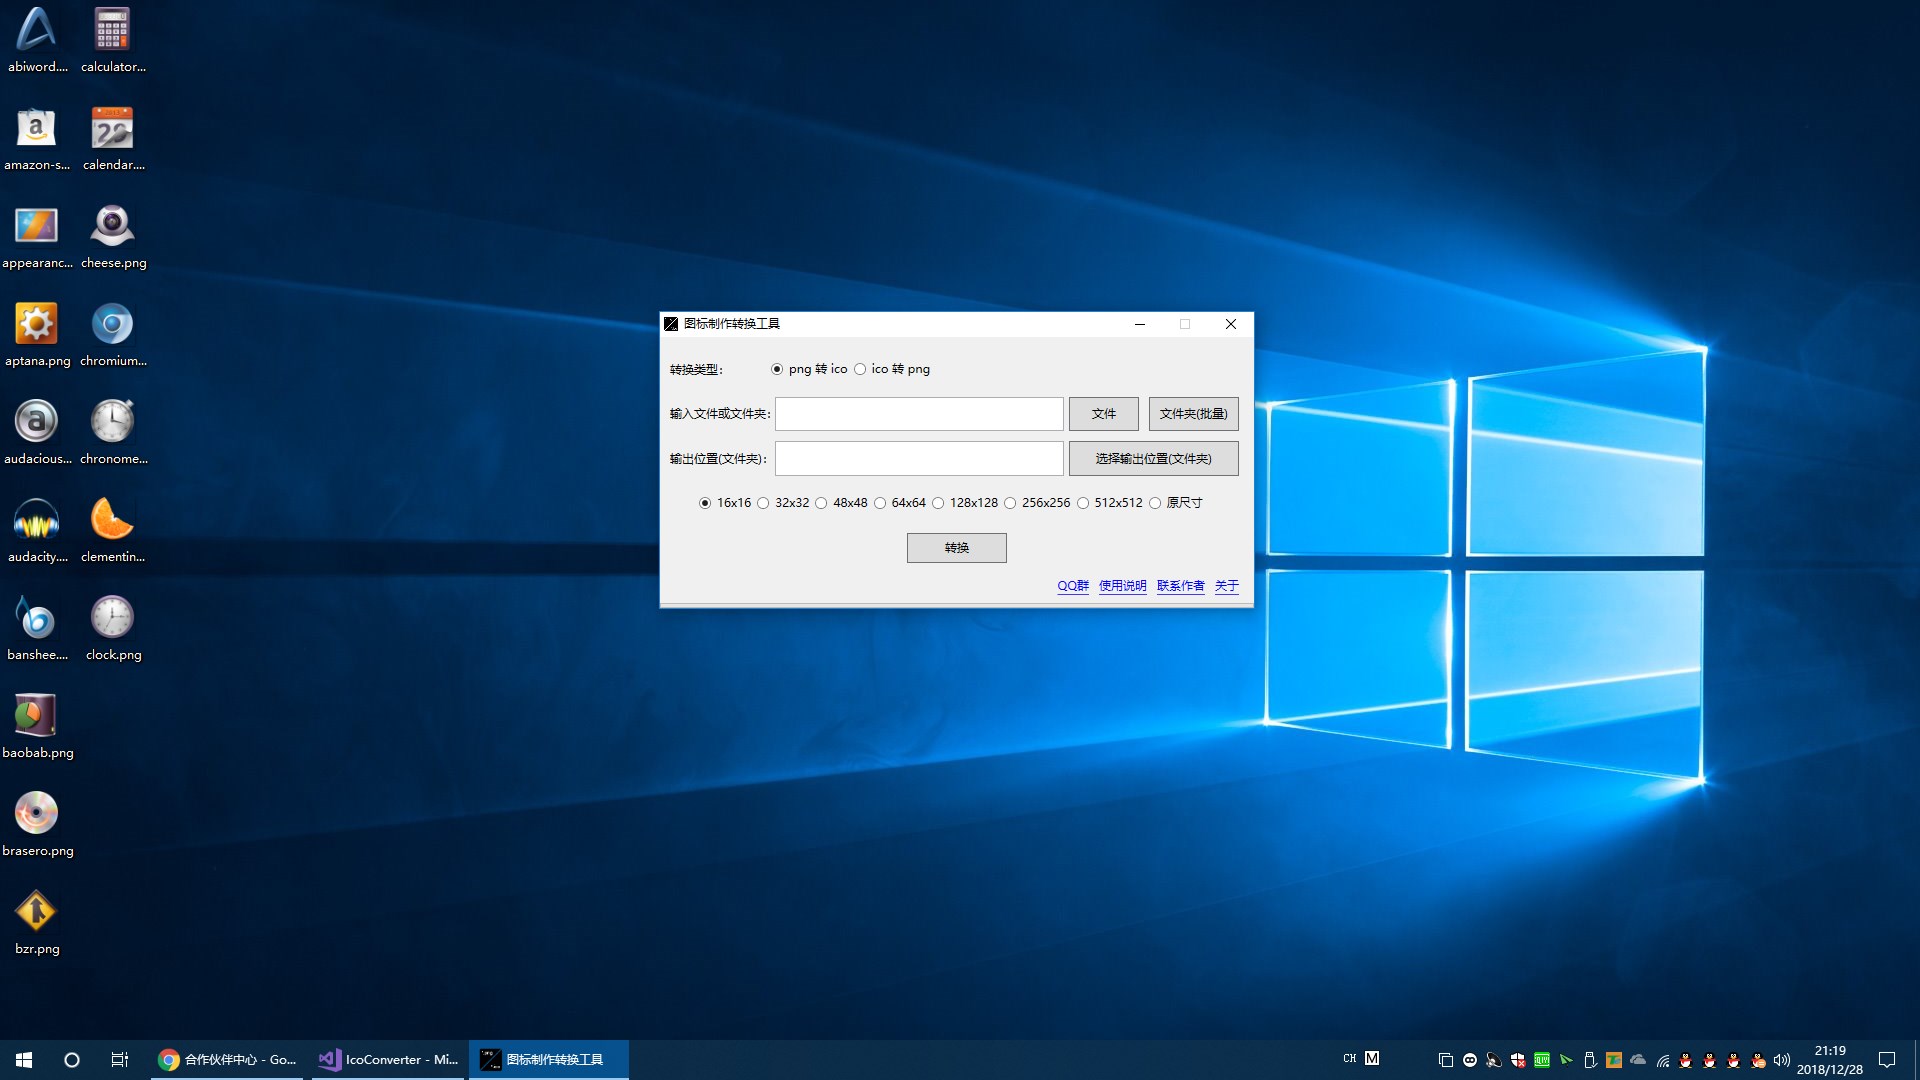The width and height of the screenshot is (1920, 1080).
Task: Open the audacity.png desktop icon
Action: 37,521
